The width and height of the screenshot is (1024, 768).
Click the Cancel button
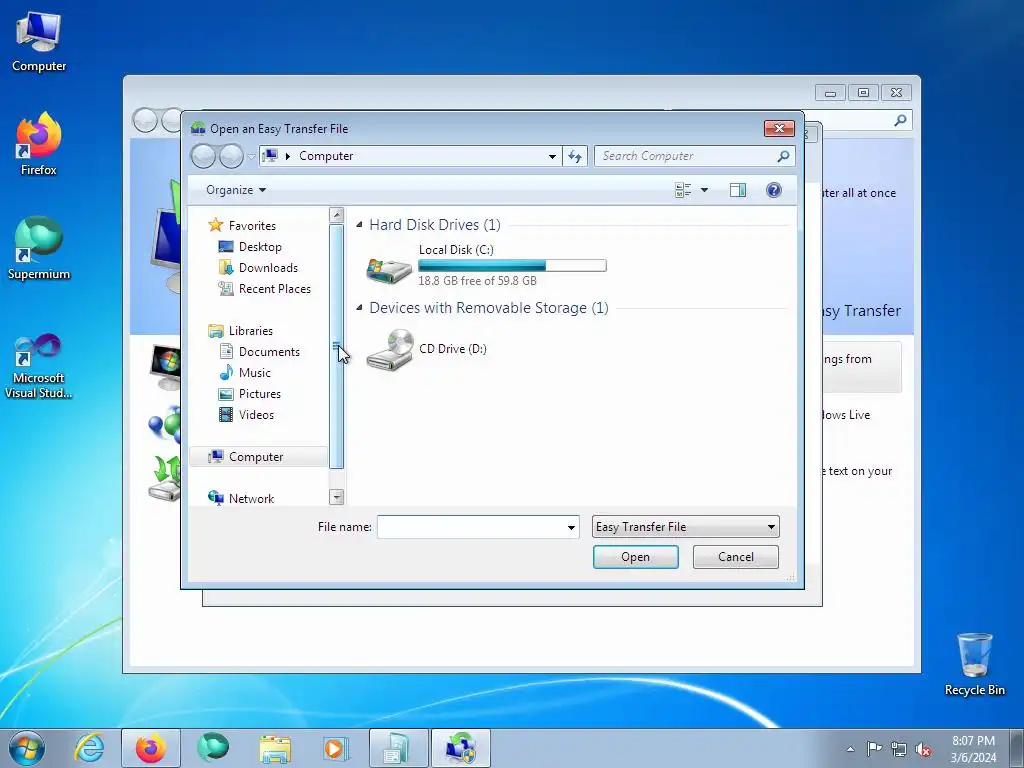735,557
